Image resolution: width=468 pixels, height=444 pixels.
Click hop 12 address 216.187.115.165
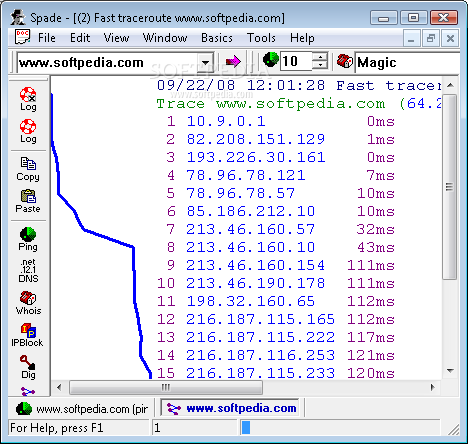tap(261, 319)
